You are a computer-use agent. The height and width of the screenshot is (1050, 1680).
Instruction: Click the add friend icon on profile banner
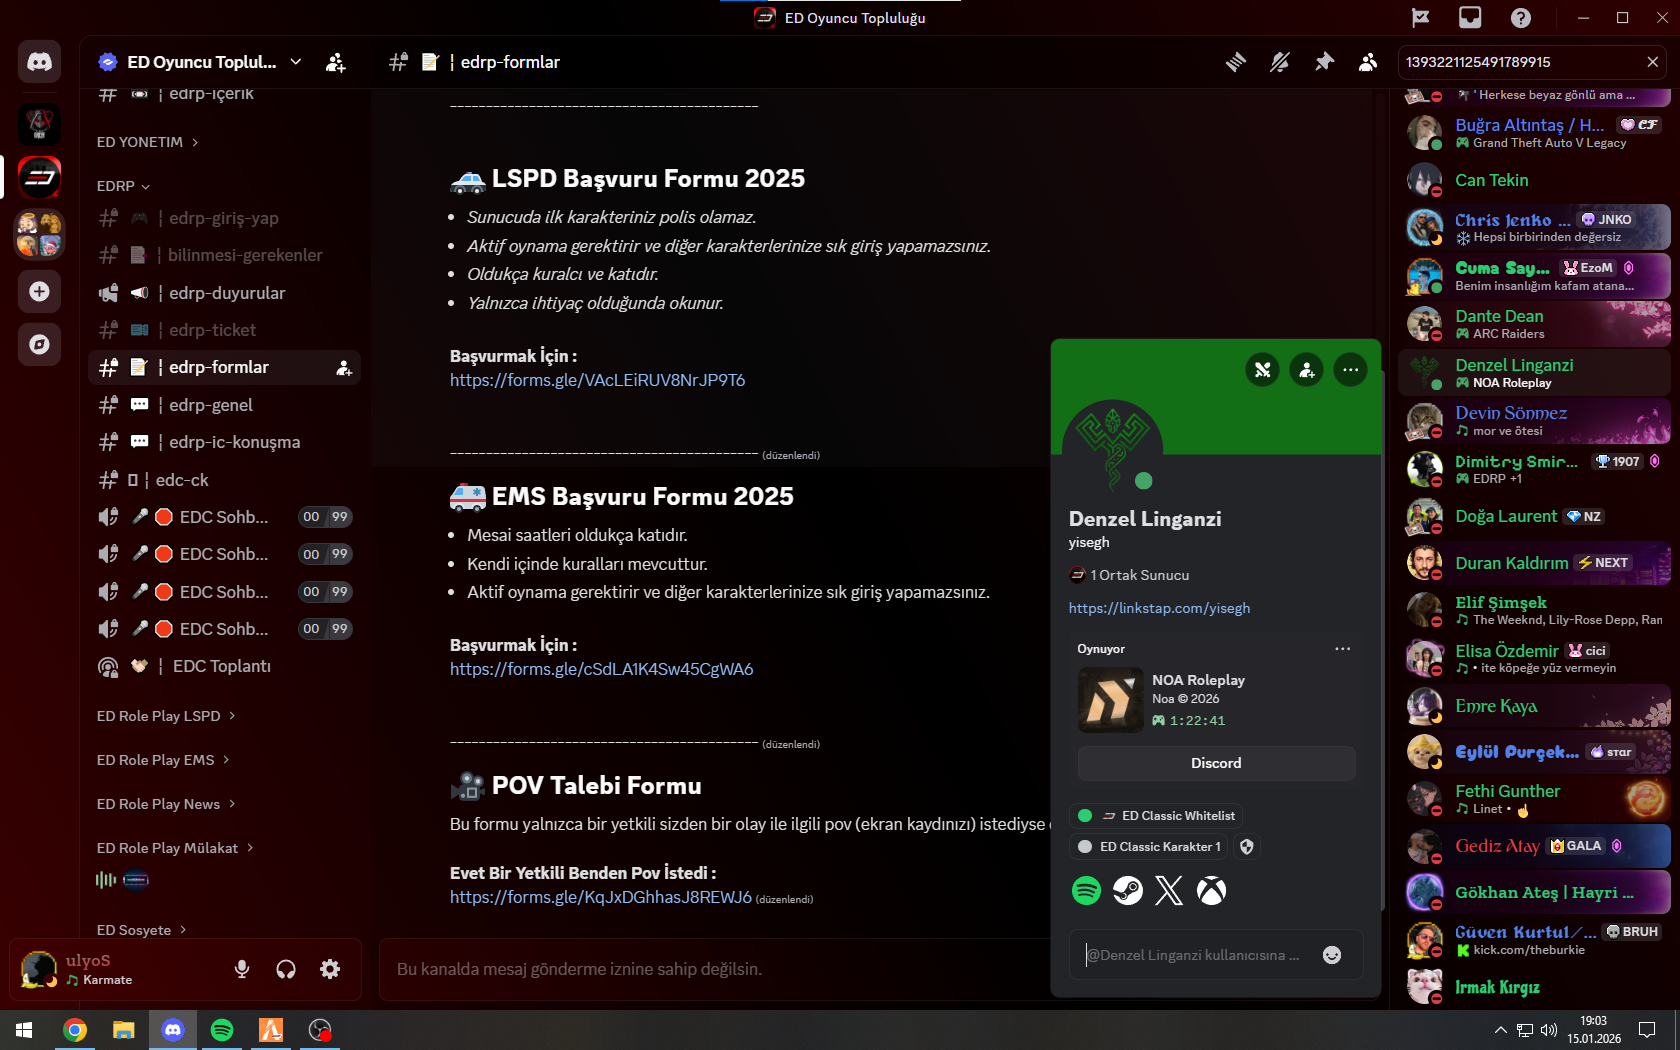pos(1306,370)
